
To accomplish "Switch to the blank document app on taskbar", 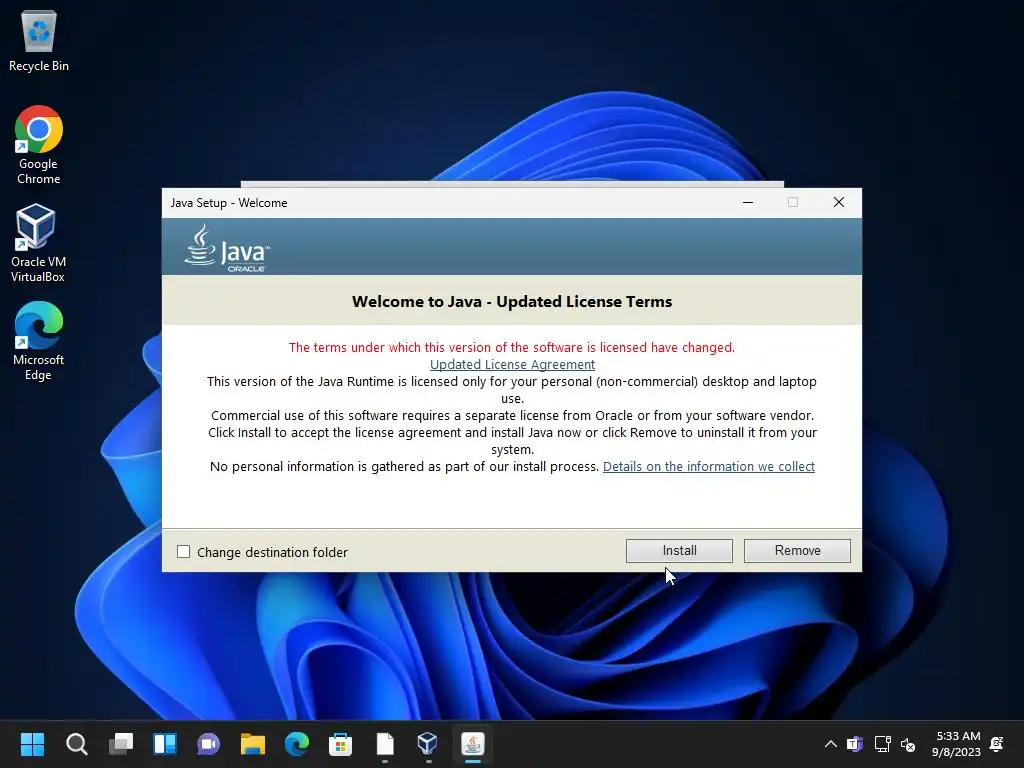I will [385, 744].
